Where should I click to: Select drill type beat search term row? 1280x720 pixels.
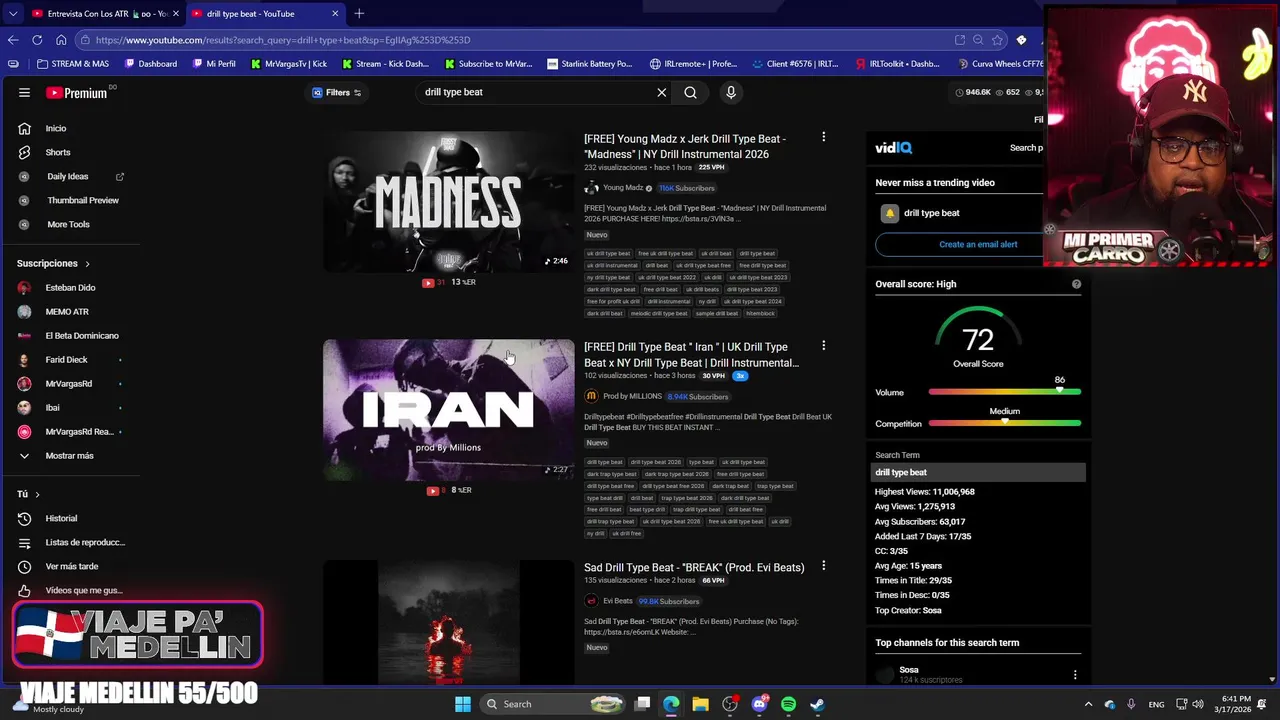[x=978, y=472]
